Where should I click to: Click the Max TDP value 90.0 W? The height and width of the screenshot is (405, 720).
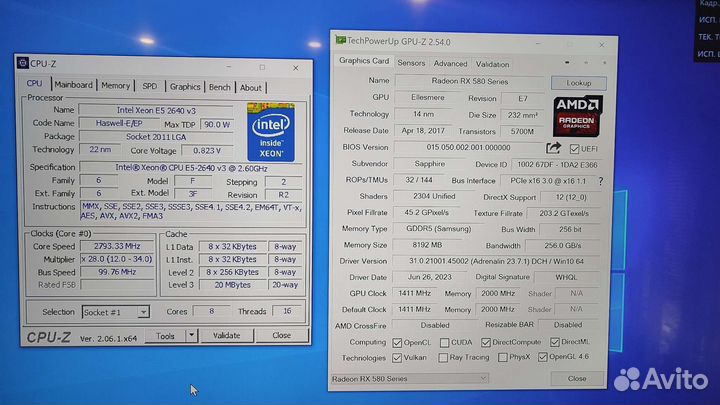[x=217, y=124]
